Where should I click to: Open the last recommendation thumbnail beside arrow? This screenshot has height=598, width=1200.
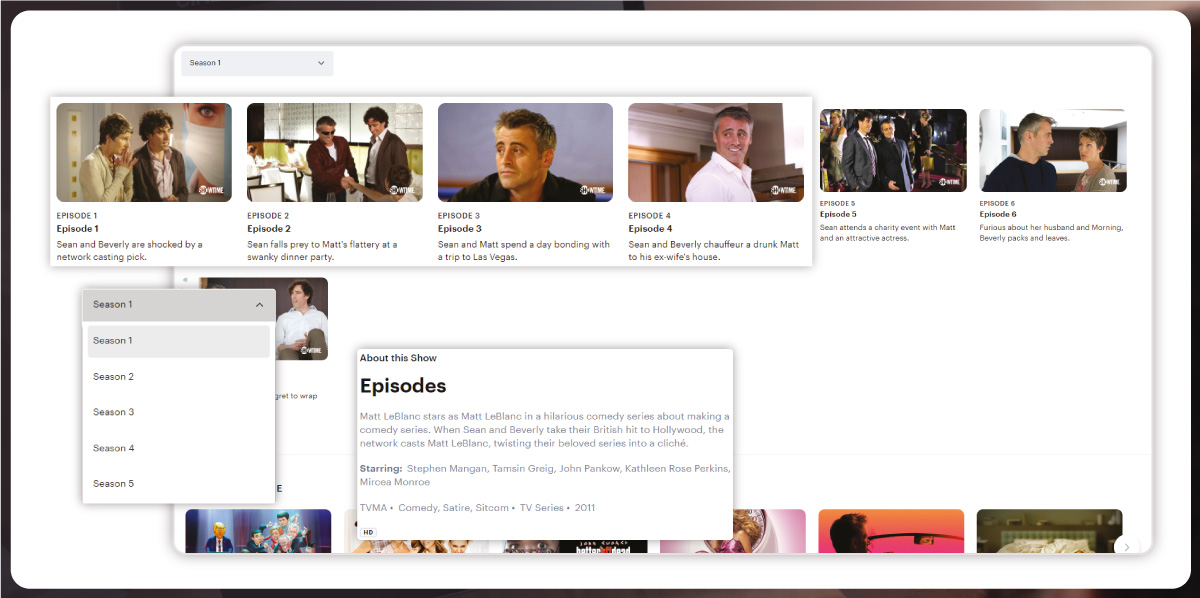coord(1049,531)
